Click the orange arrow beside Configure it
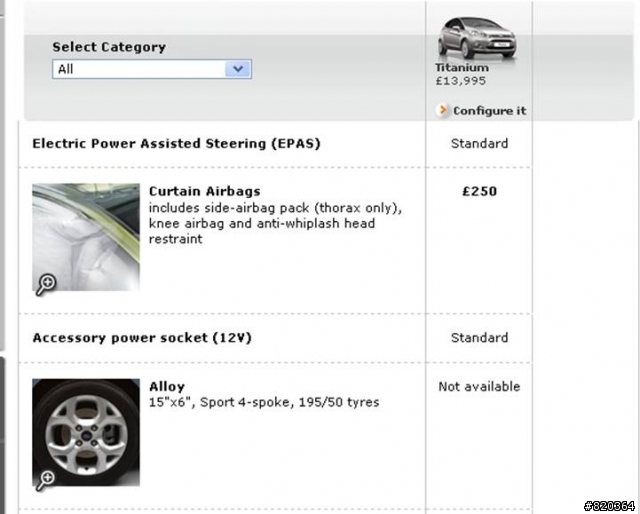 coord(442,110)
